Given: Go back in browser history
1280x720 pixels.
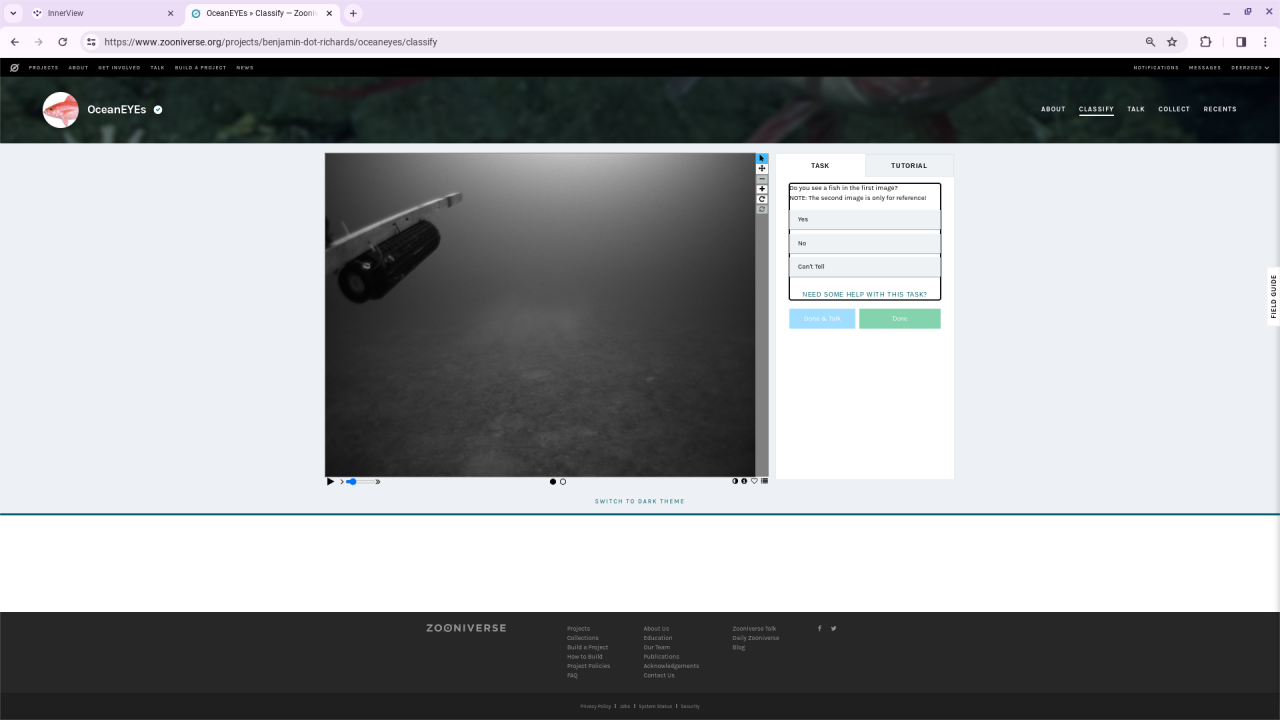Looking at the screenshot, I should [15, 42].
